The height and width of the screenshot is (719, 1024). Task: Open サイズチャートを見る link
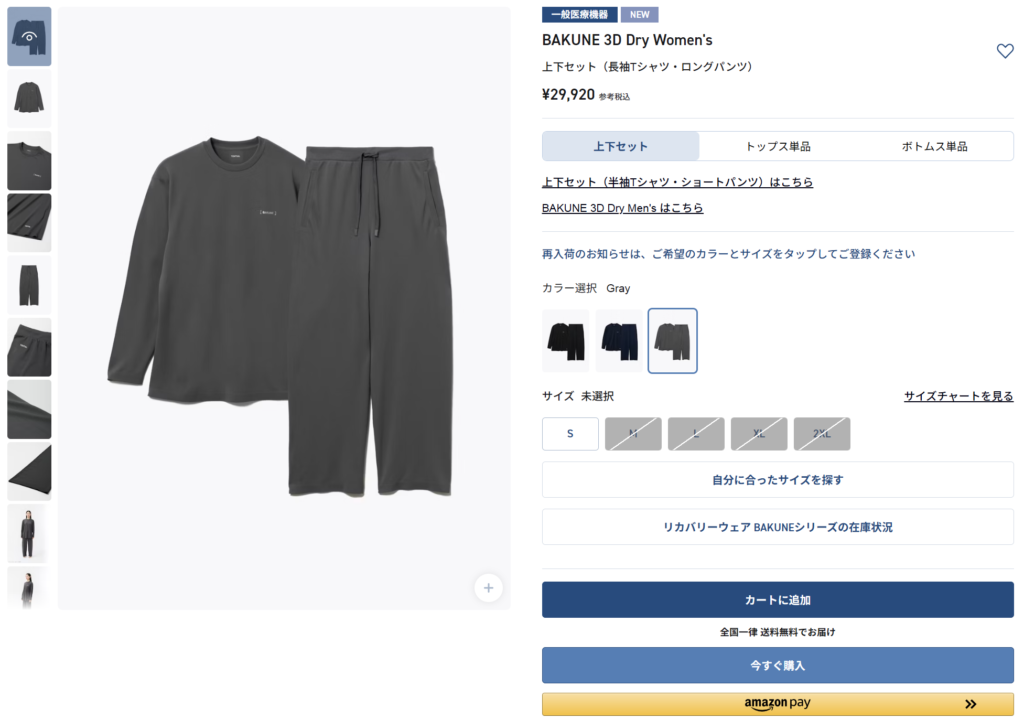[x=959, y=396]
